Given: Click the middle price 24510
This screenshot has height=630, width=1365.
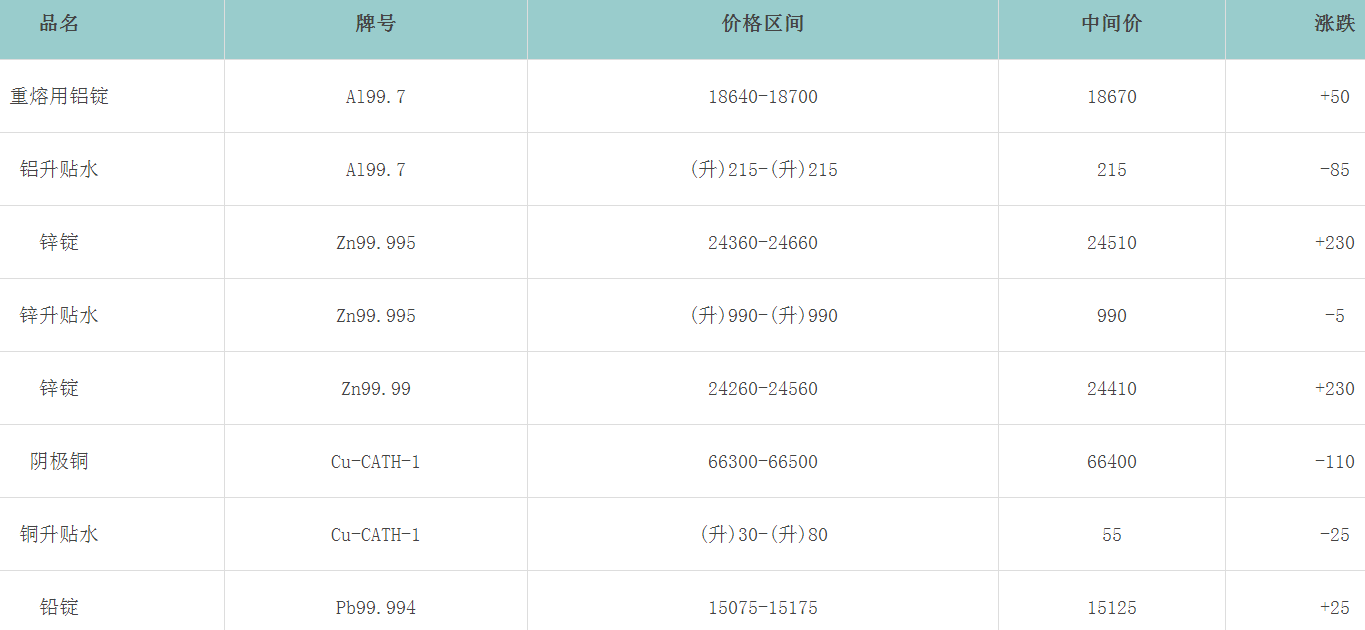Looking at the screenshot, I should click(x=1111, y=243).
